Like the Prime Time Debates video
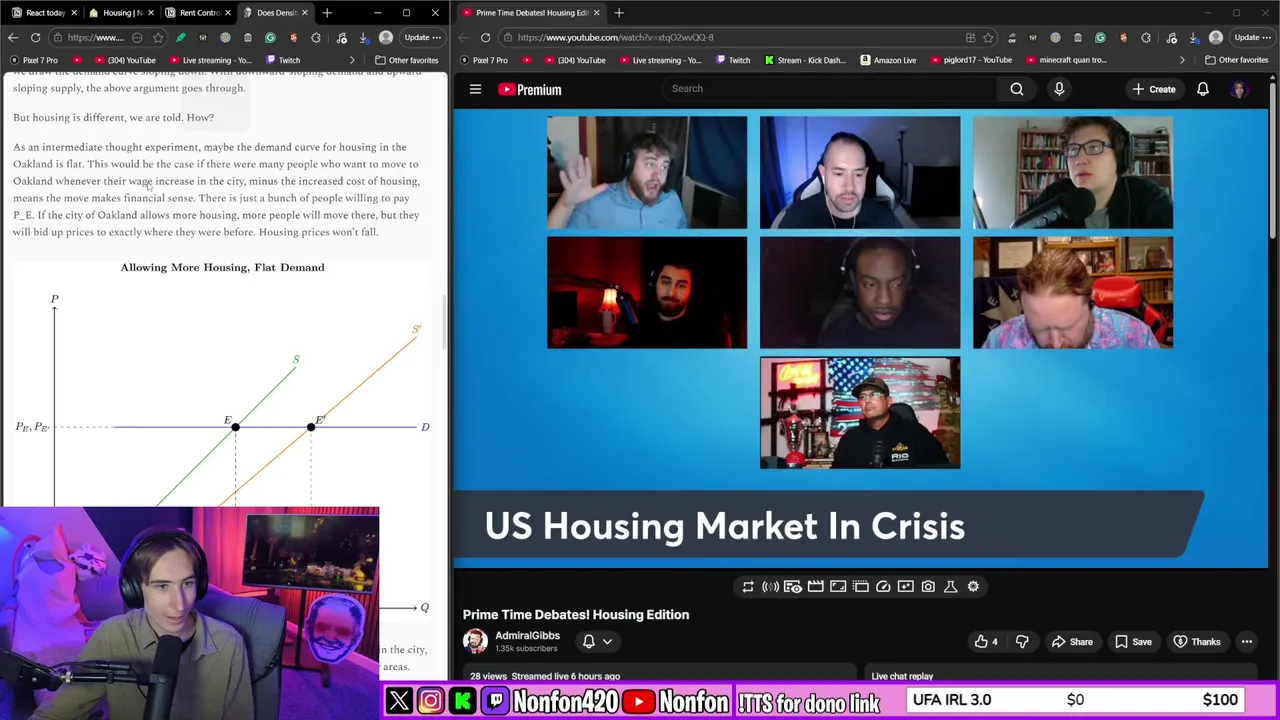The image size is (1280, 720). tap(986, 642)
